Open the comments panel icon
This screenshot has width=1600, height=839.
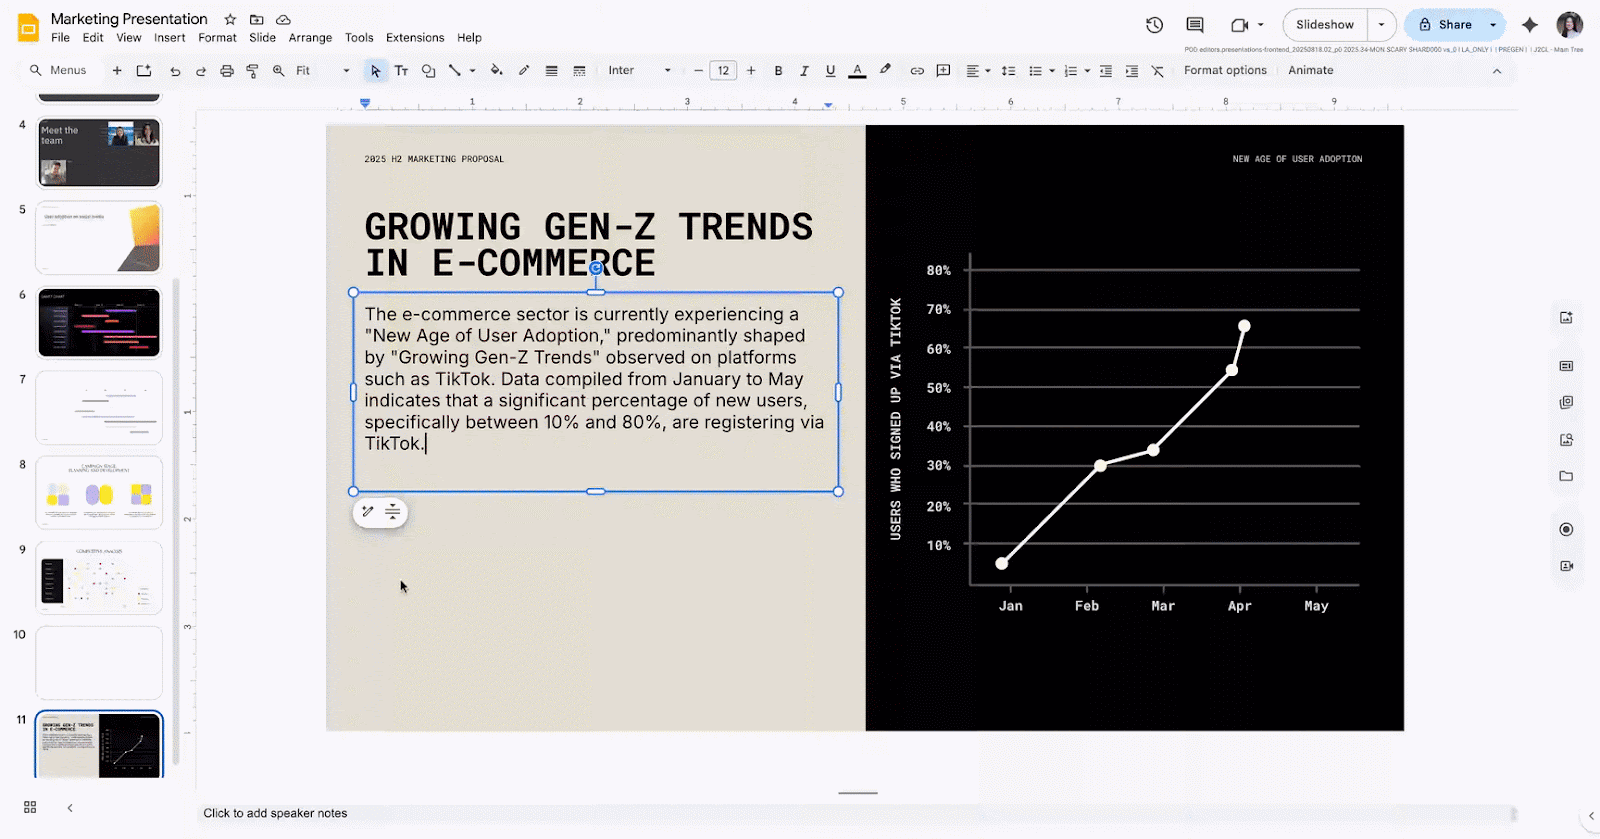[1194, 25]
